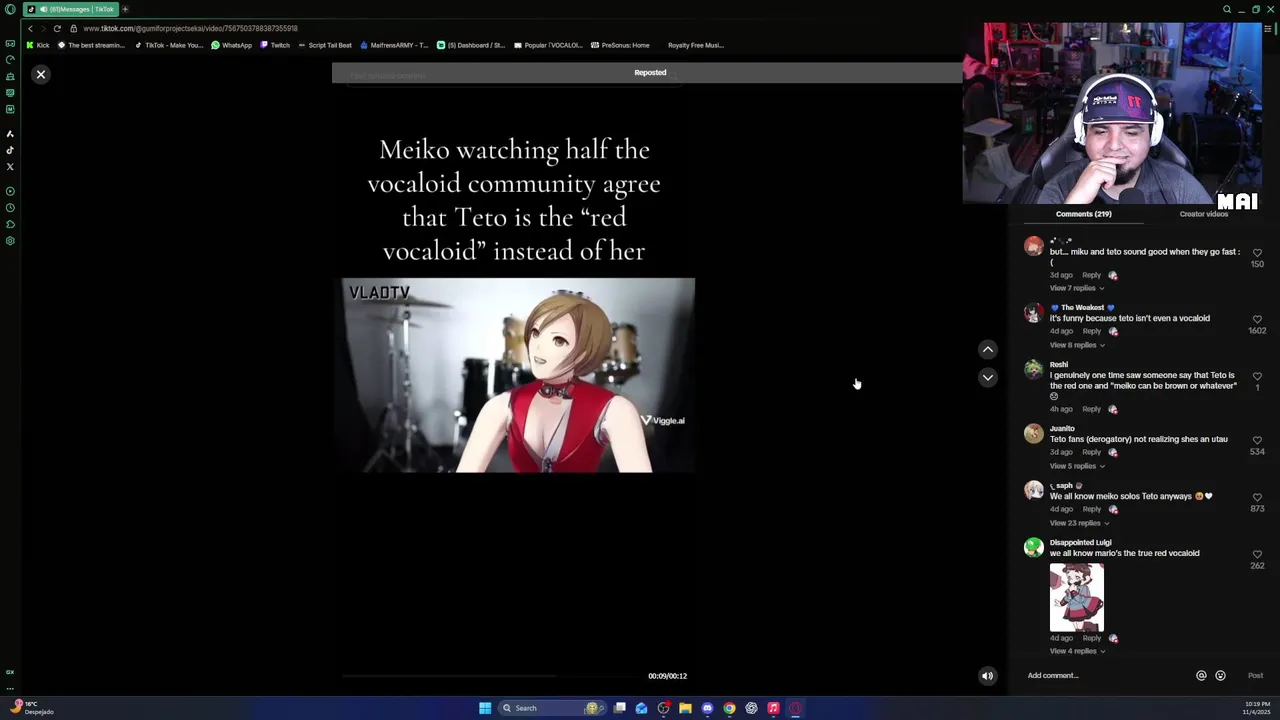Switch to the Comments (219) tab
1280x720 pixels.
(1083, 214)
